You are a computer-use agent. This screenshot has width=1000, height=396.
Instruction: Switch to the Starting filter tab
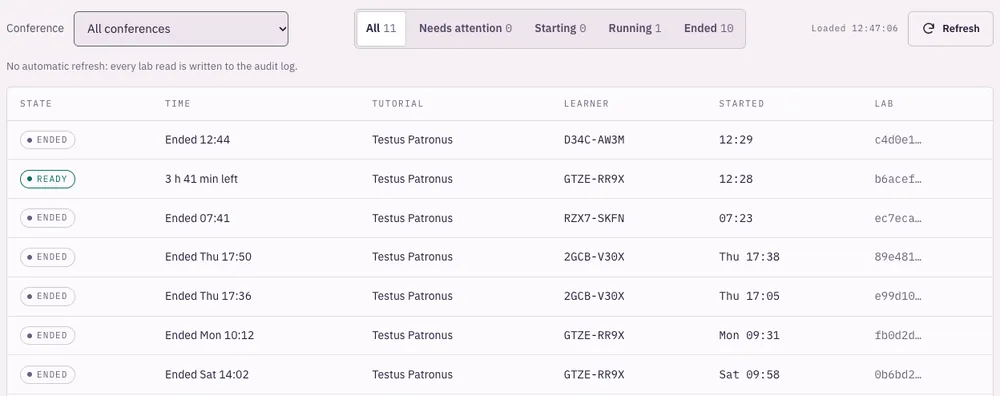click(560, 28)
